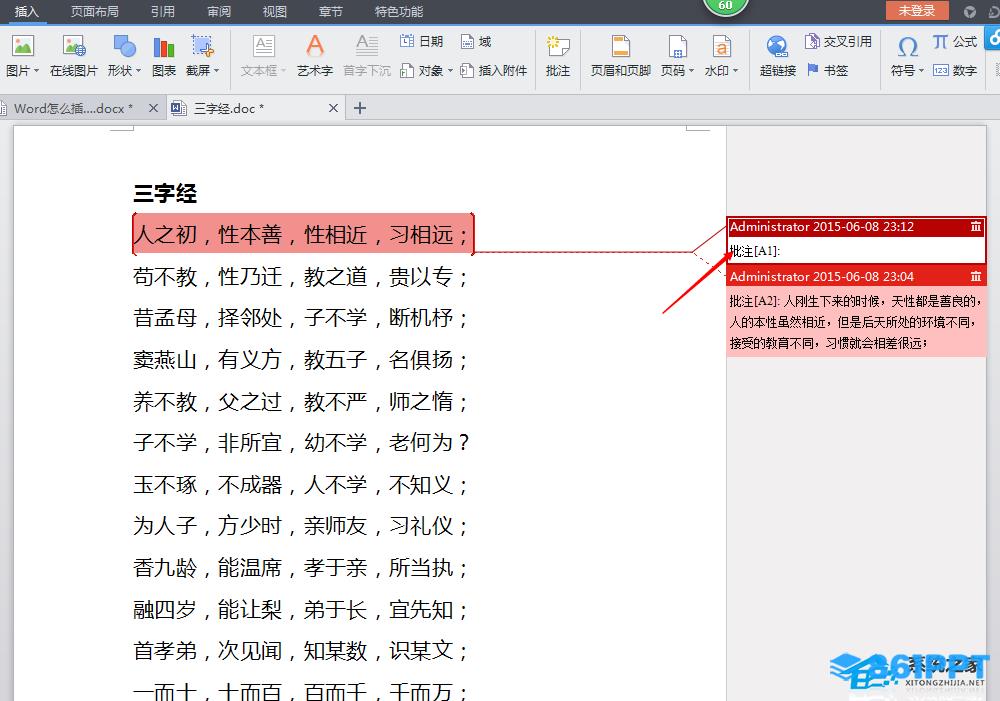Viewport: 1000px width, 701px height.
Task: Switch to the 章节 ribbon tab
Action: click(330, 11)
